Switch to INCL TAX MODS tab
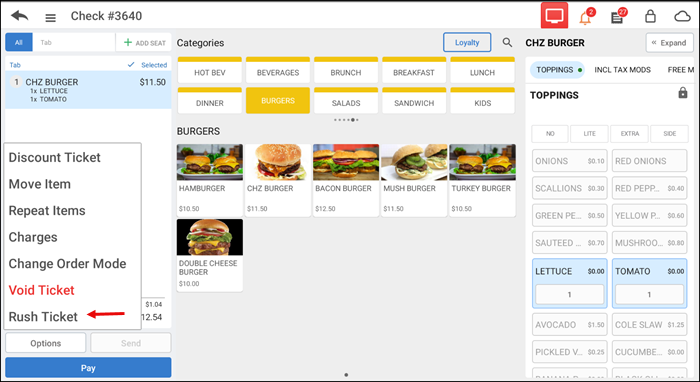The width and height of the screenshot is (700, 382). pos(622,70)
